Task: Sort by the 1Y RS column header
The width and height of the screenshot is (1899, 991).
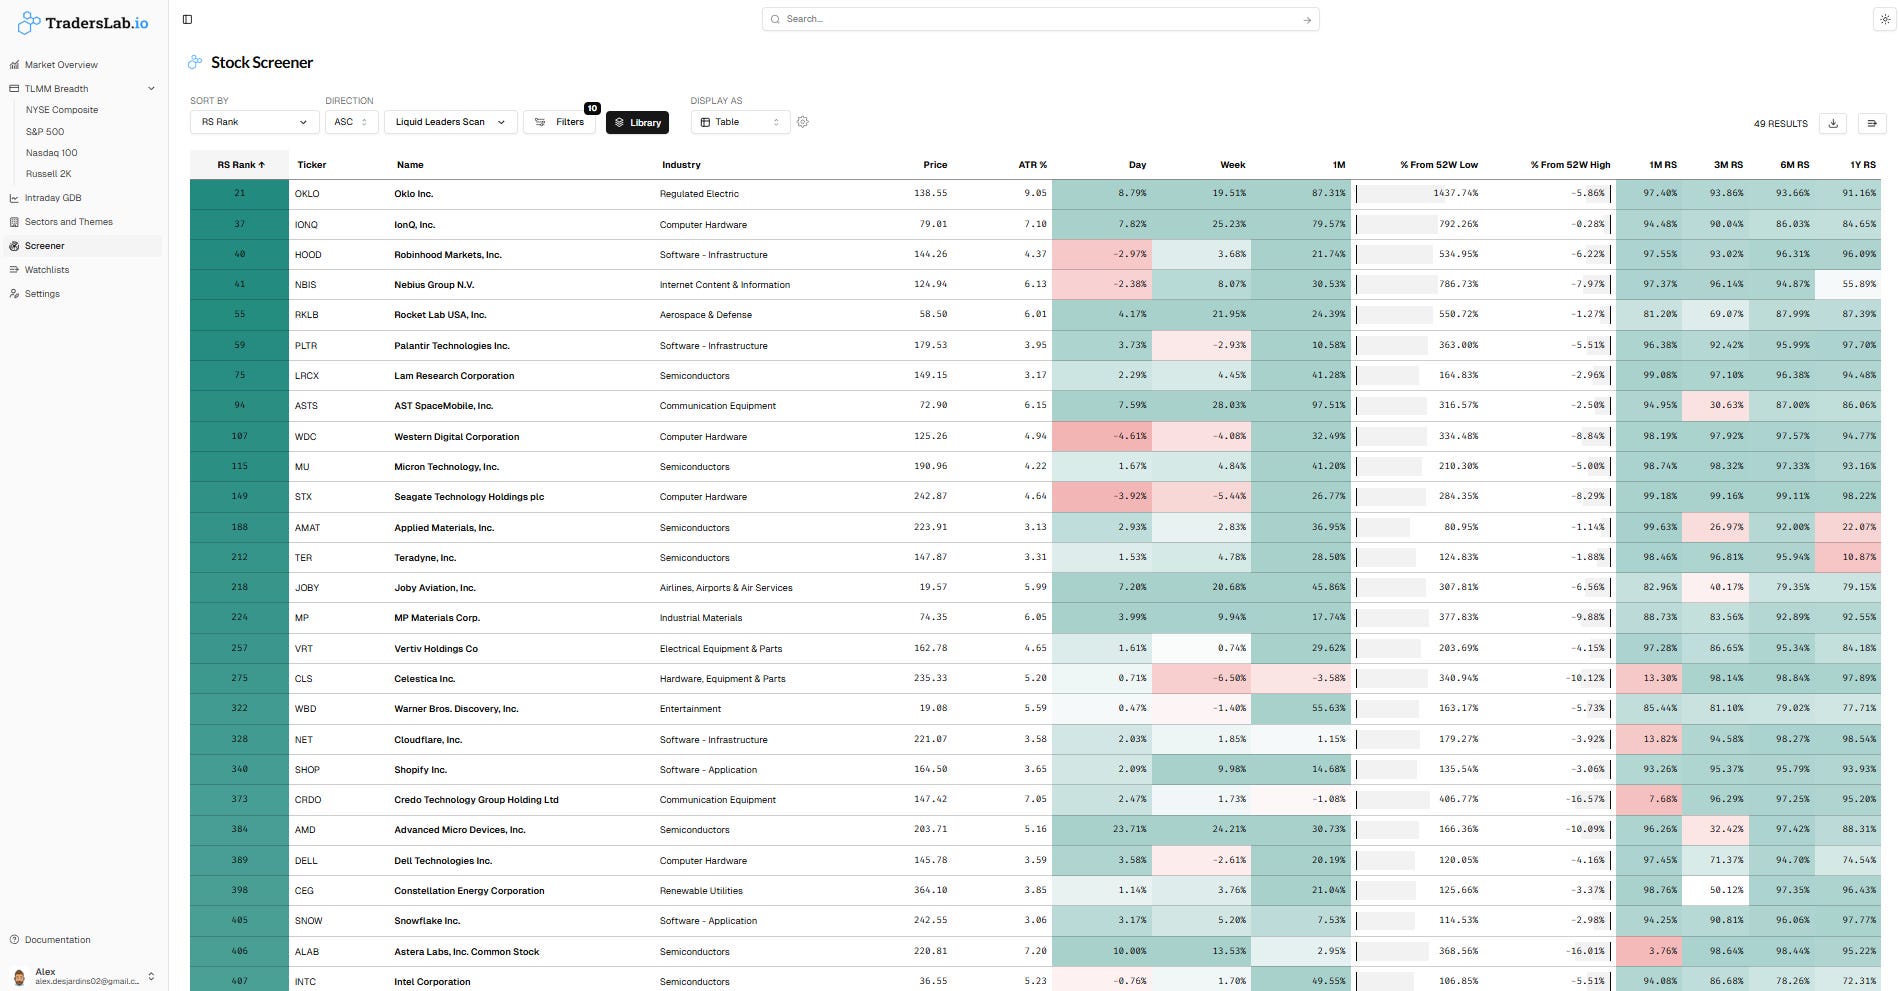Action: [x=1862, y=165]
